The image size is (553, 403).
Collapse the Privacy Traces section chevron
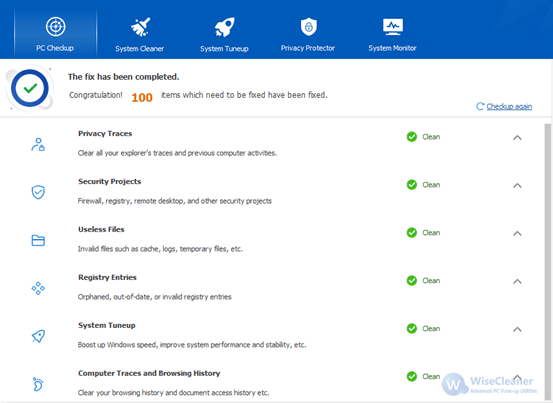[517, 138]
